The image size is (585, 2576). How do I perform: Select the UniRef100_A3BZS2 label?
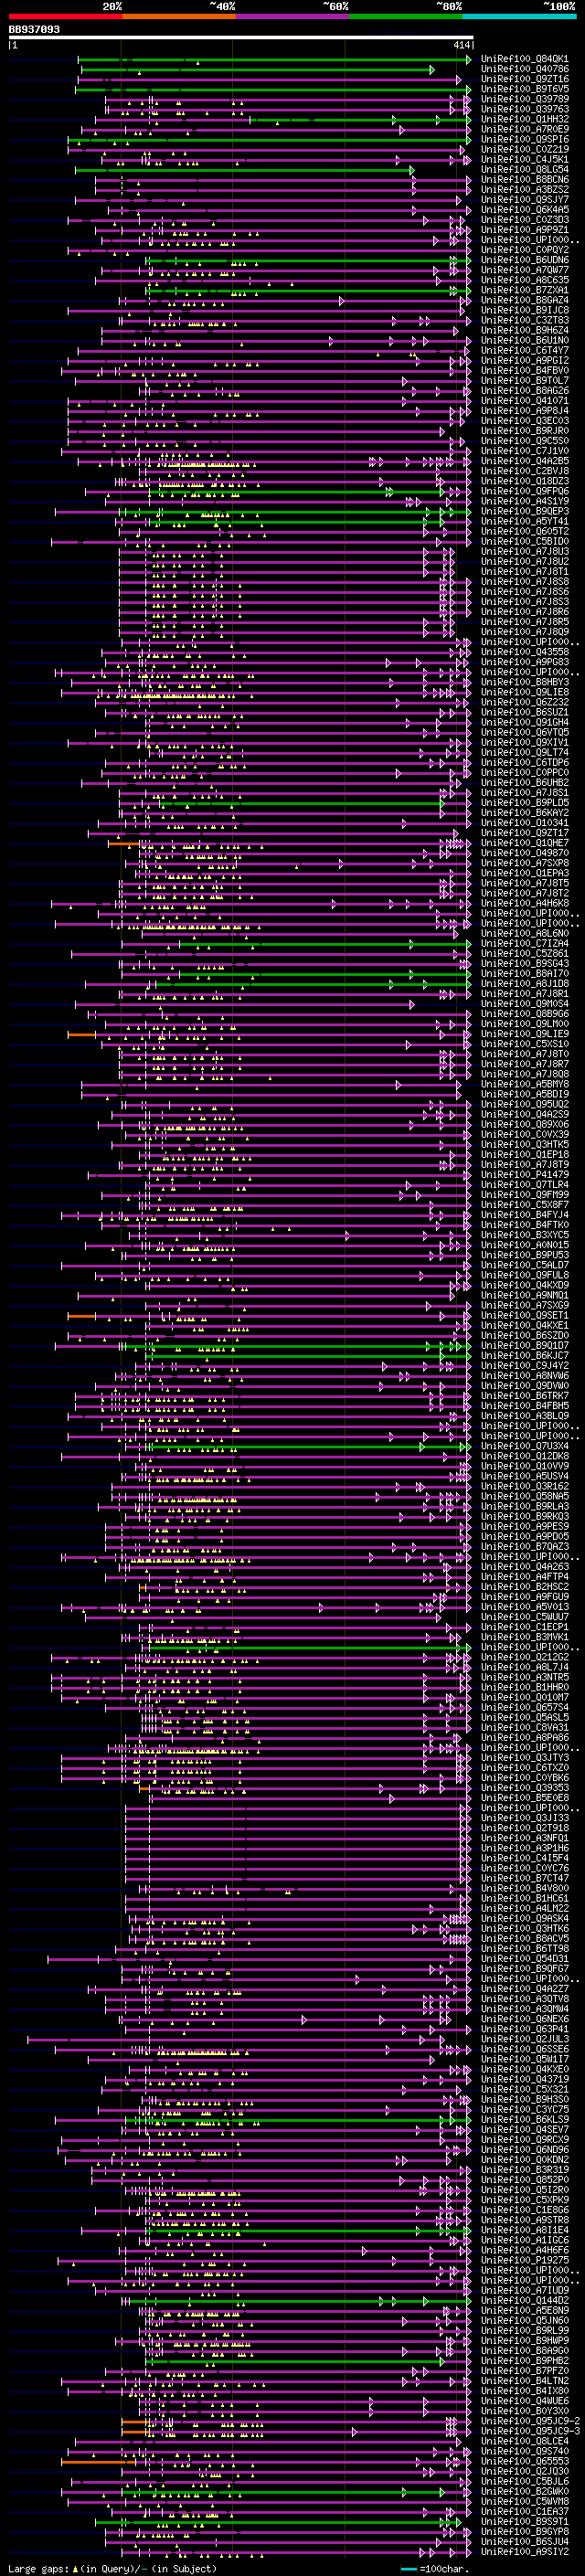[x=525, y=190]
